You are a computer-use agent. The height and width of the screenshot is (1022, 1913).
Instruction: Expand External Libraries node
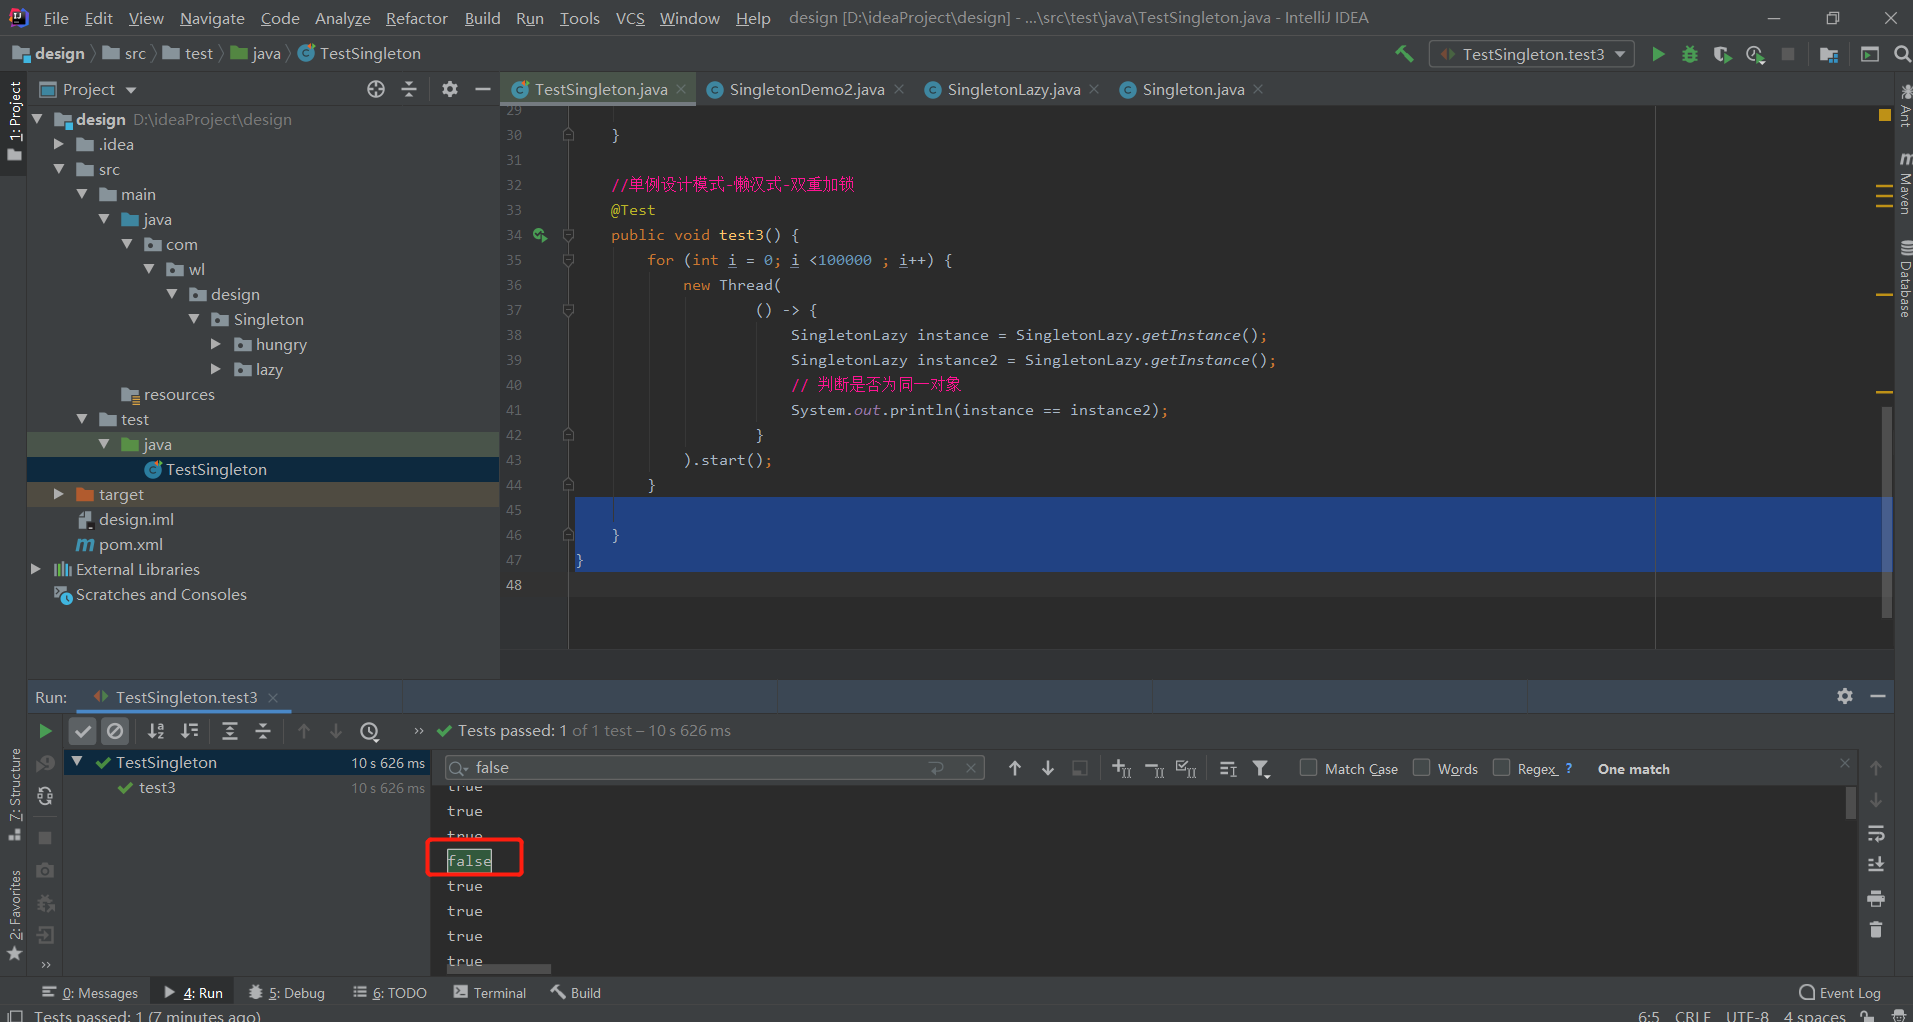point(36,569)
